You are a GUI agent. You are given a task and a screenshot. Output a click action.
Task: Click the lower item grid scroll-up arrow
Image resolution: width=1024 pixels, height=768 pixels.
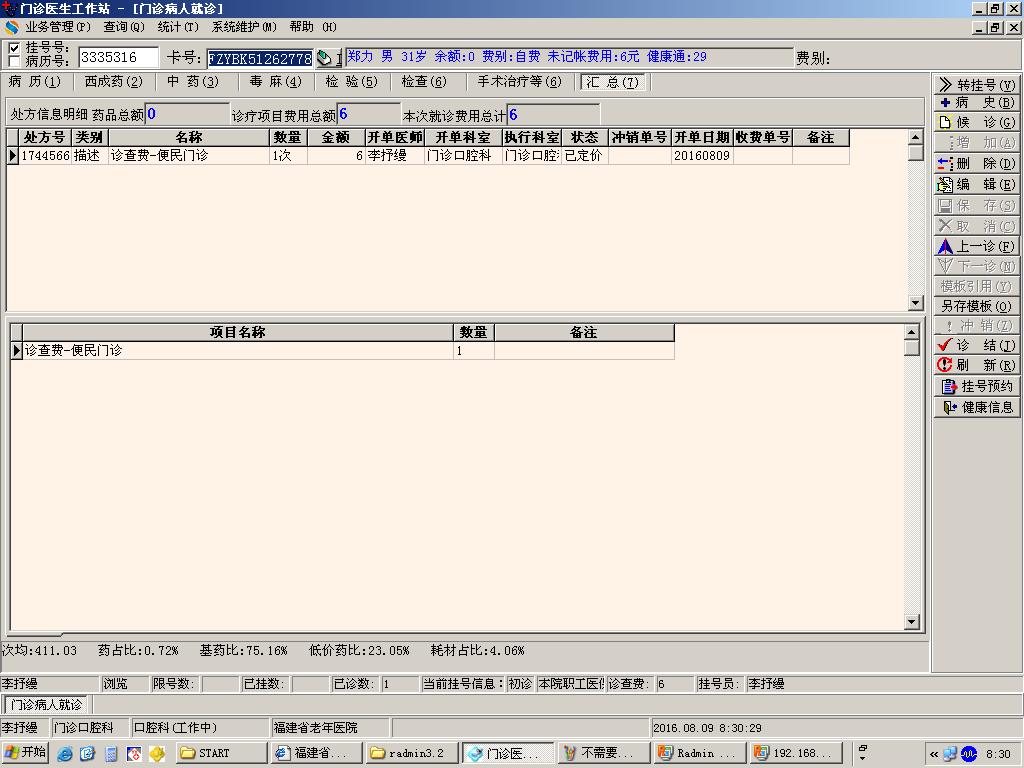pos(912,332)
